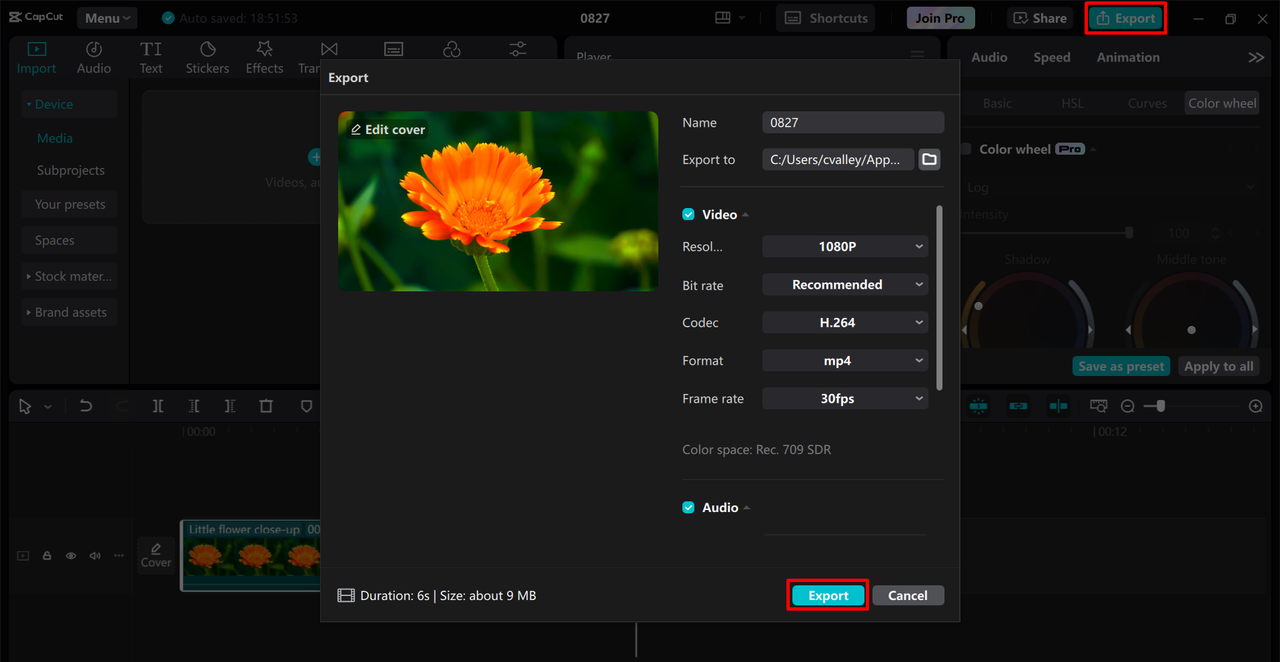The height and width of the screenshot is (662, 1280).
Task: Click the Export button in Export dialog
Action: (828, 596)
